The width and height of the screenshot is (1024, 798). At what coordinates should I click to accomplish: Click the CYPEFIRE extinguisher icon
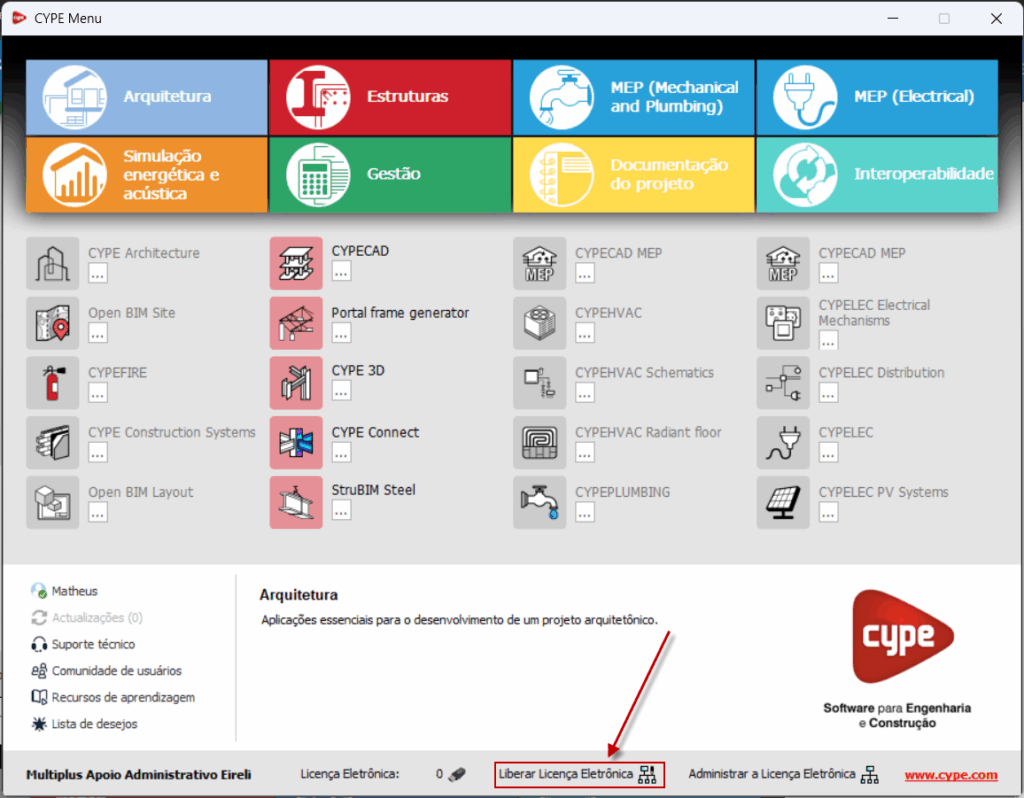coord(52,383)
